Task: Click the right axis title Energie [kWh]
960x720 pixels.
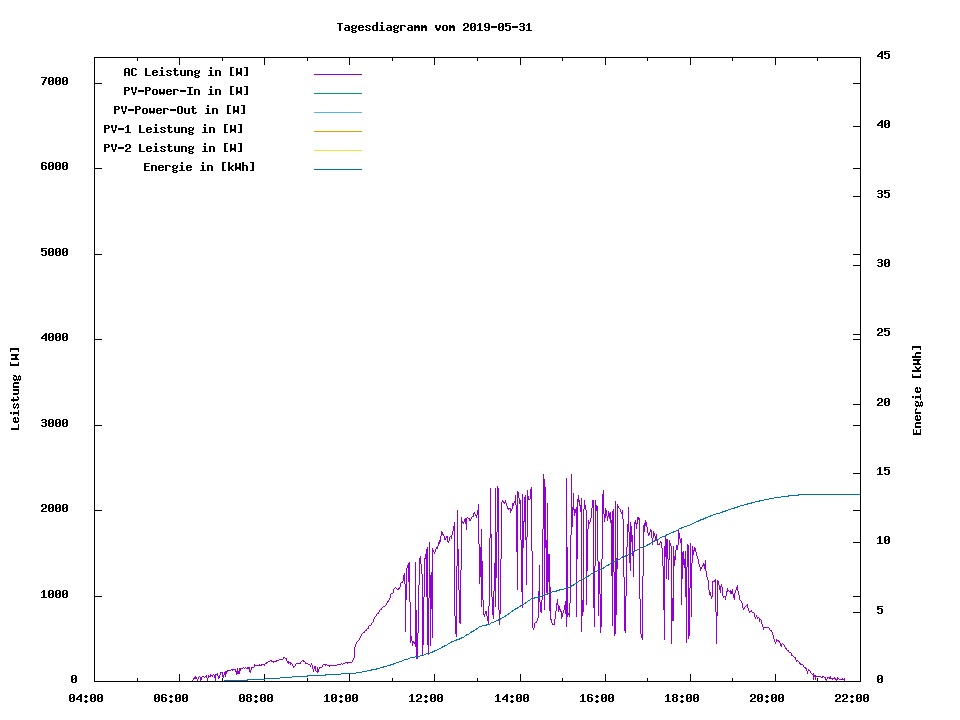Action: click(x=918, y=390)
